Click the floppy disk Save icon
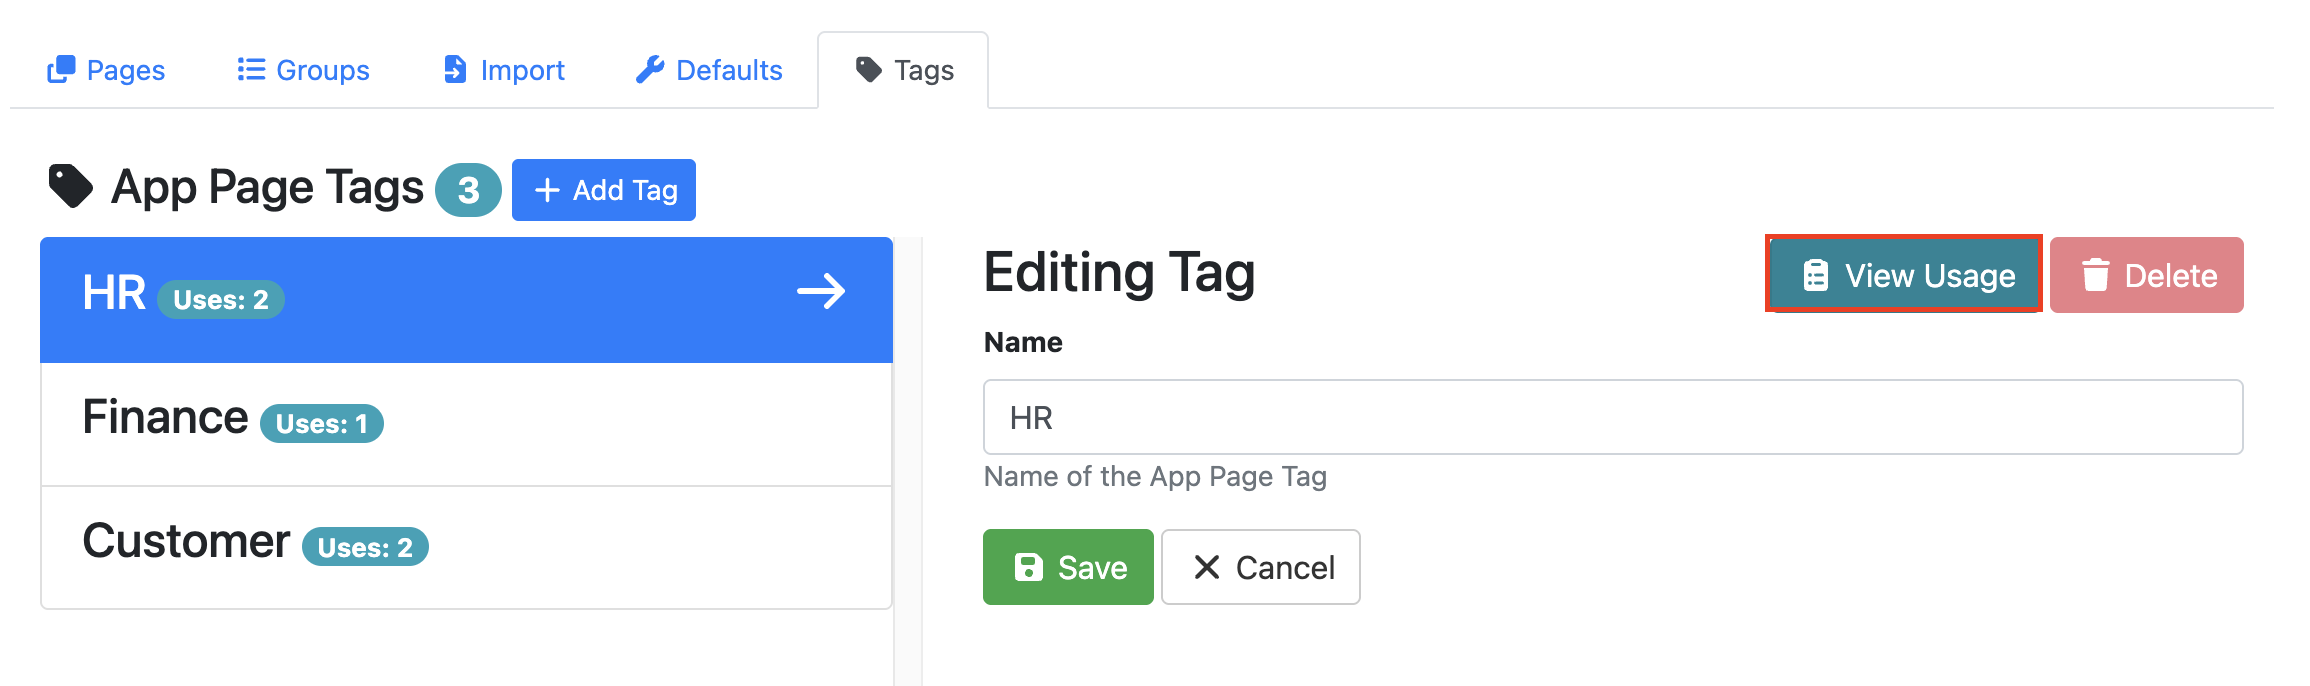This screenshot has height=686, width=2310. coord(1029,567)
